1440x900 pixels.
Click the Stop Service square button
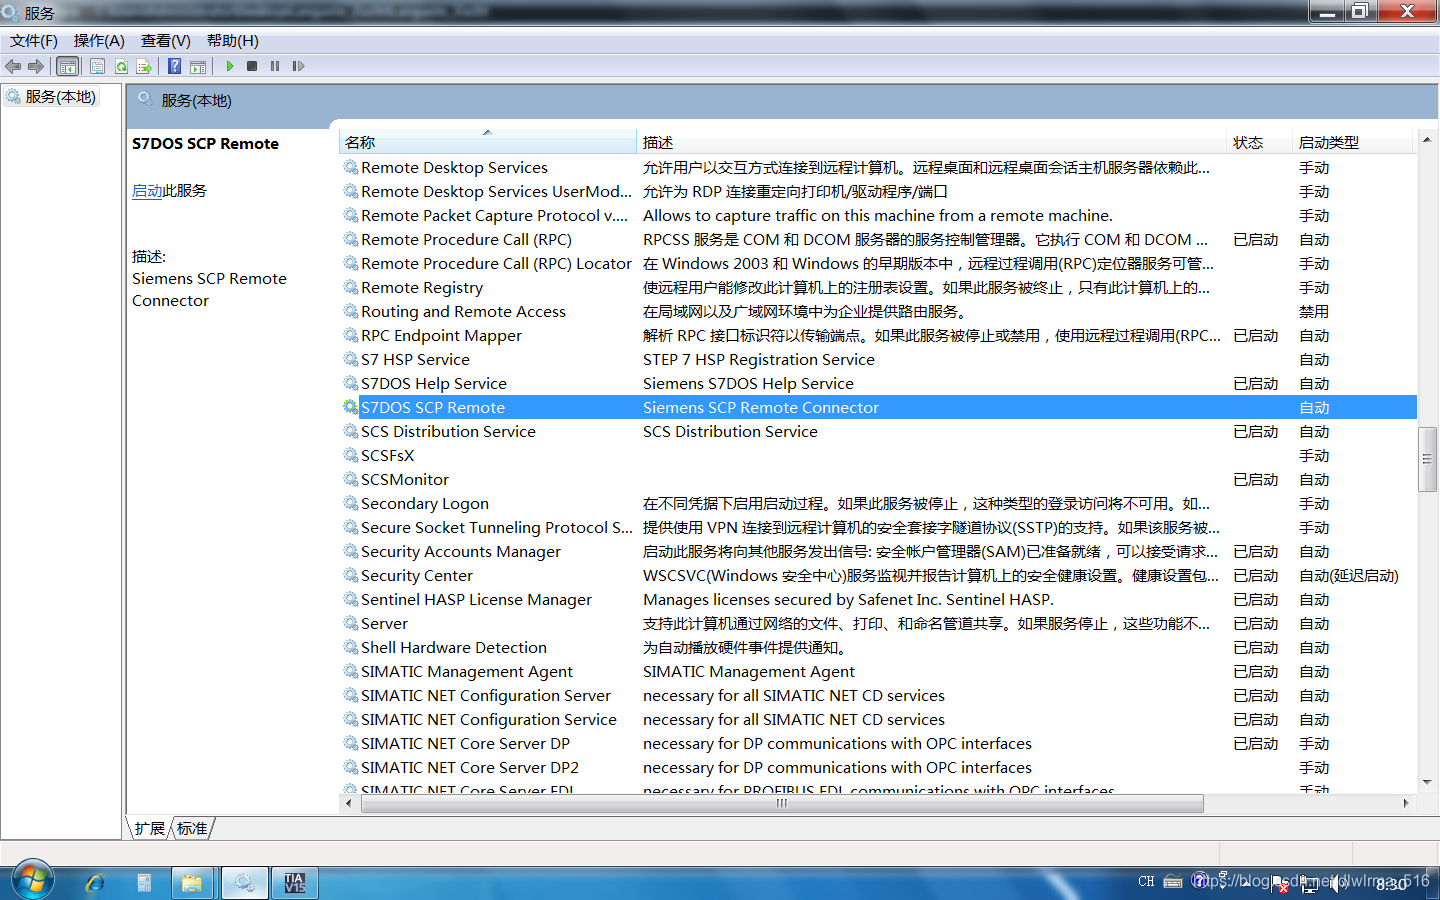(x=252, y=66)
